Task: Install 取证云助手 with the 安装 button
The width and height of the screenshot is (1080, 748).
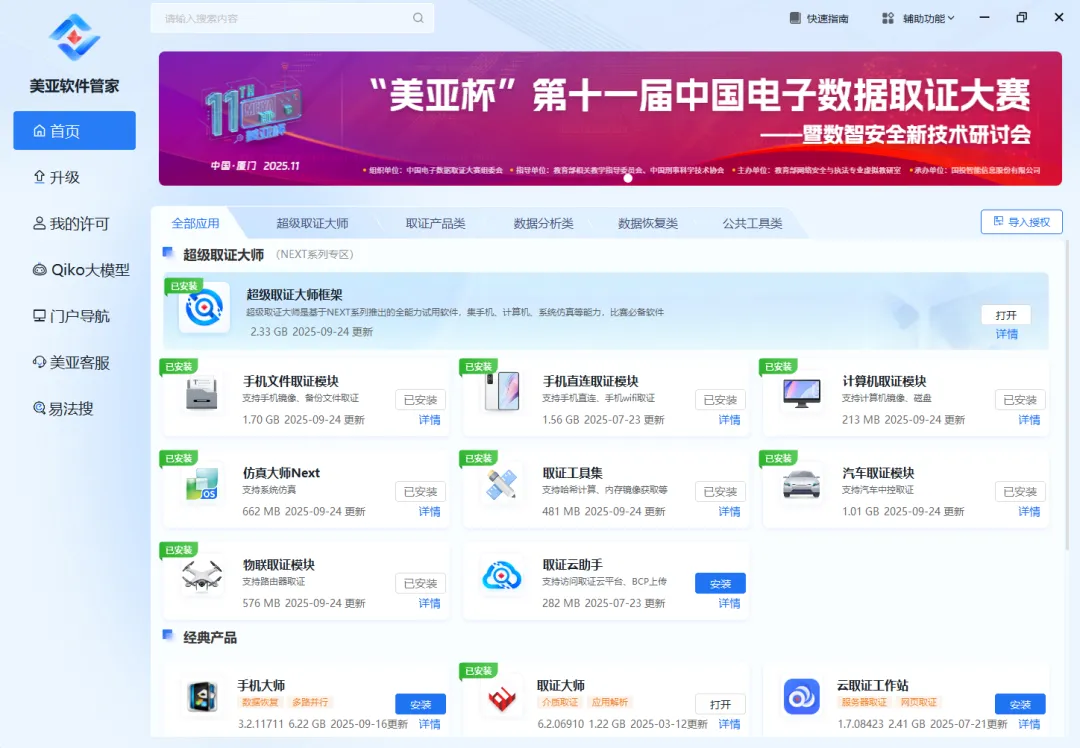Action: (720, 583)
